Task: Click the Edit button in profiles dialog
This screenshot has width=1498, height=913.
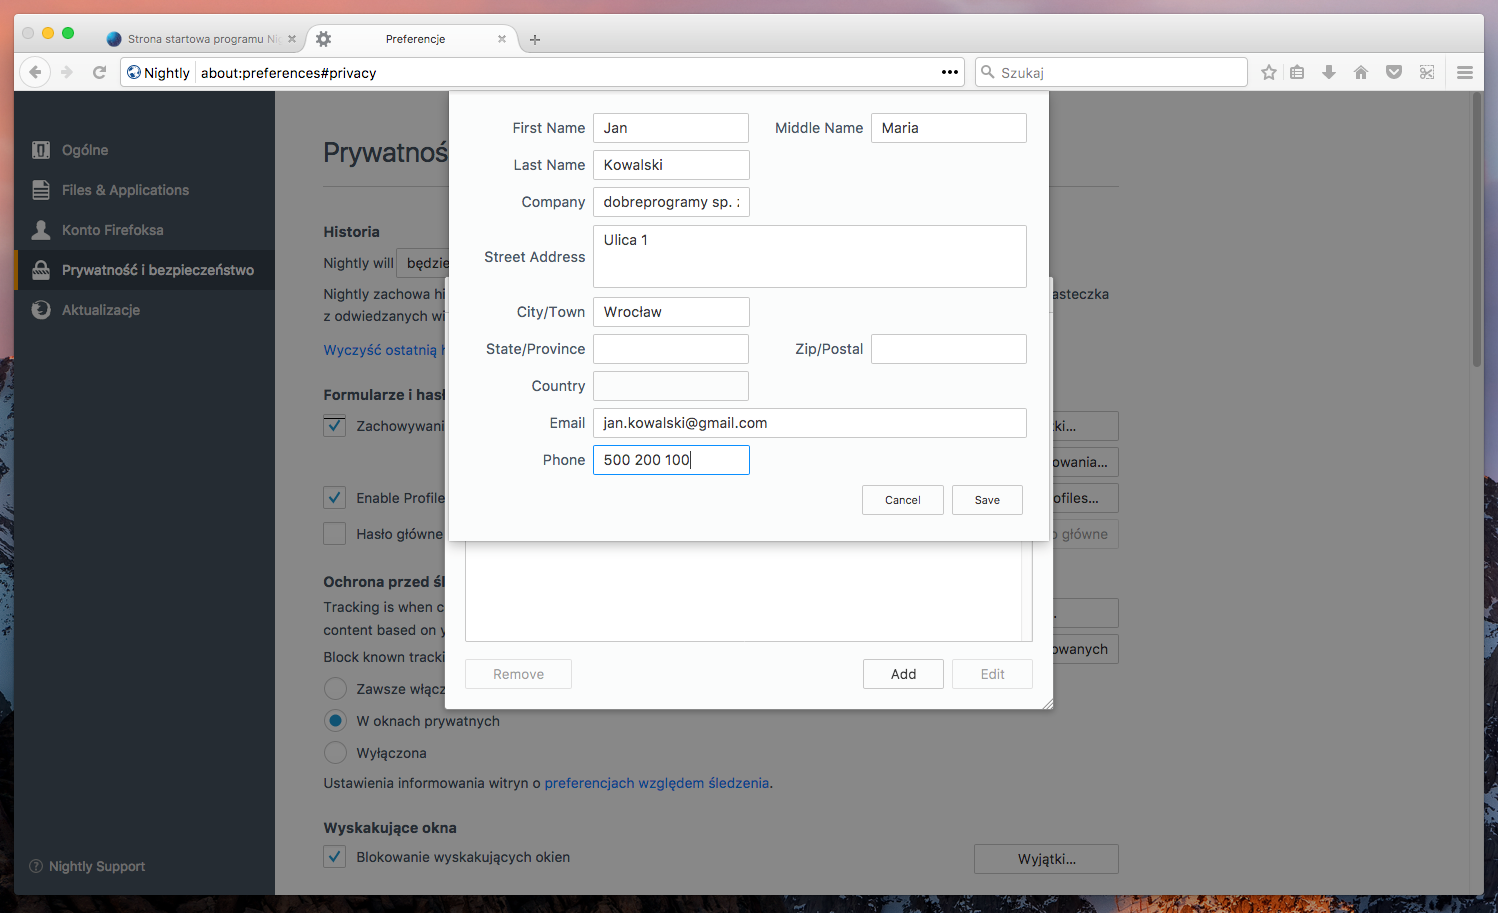Action: pyautogui.click(x=992, y=674)
